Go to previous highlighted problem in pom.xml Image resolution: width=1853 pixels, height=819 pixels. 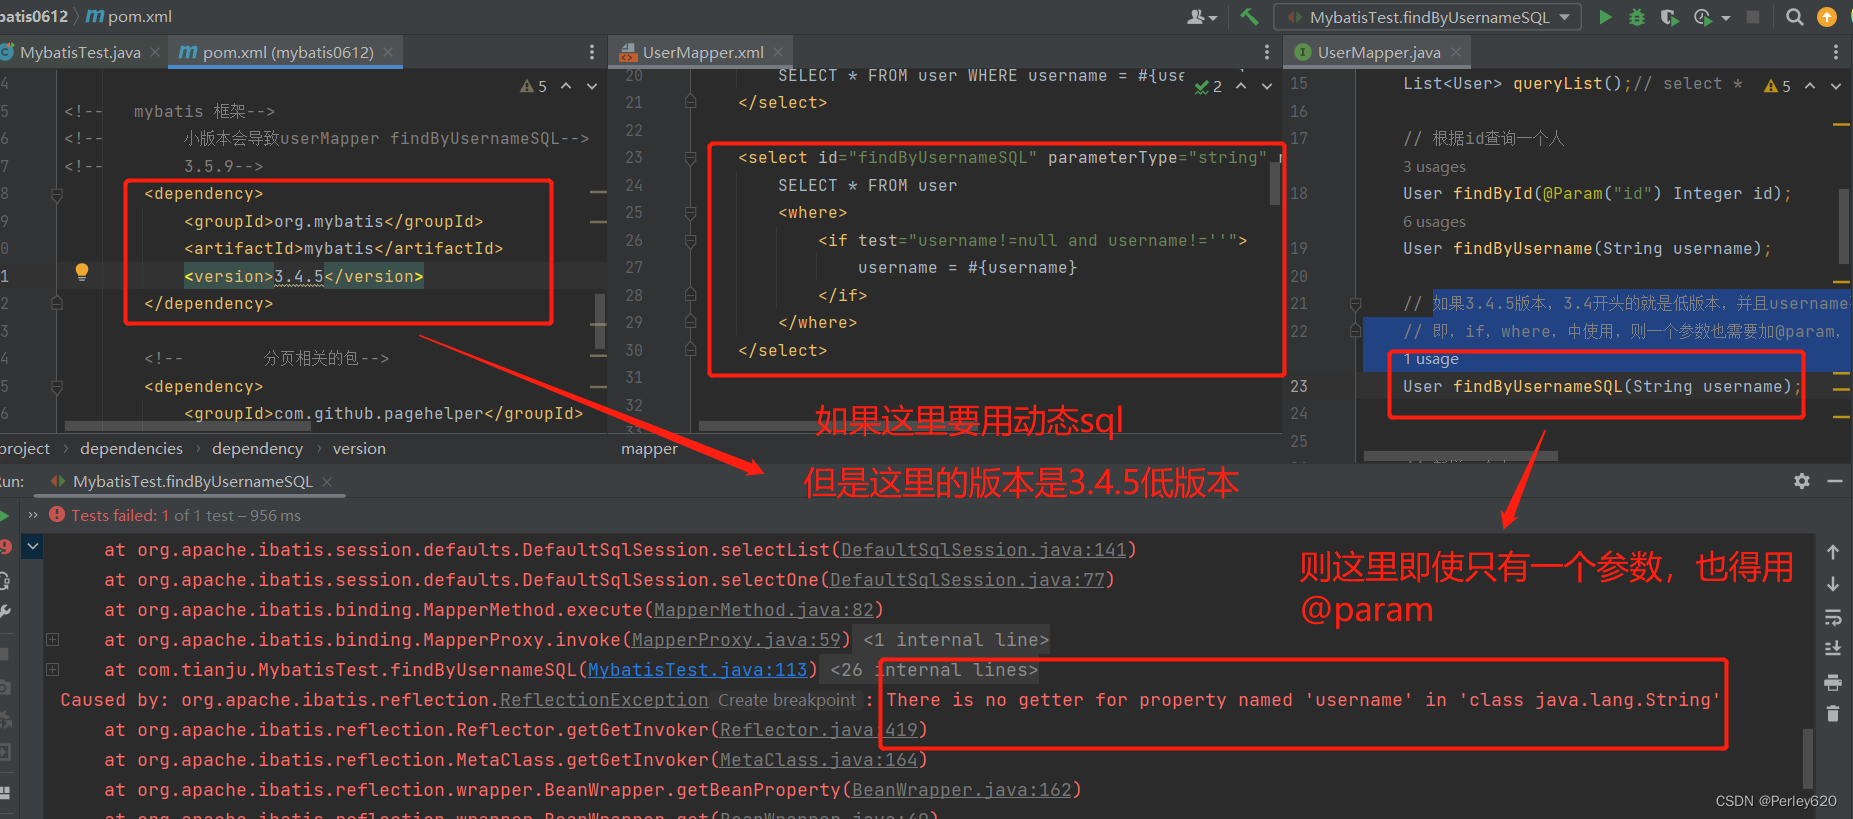[x=566, y=86]
